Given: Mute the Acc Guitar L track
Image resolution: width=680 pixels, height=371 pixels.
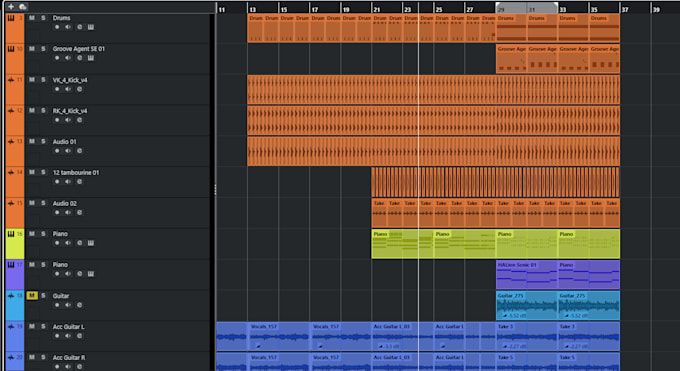Looking at the screenshot, I should (32, 326).
